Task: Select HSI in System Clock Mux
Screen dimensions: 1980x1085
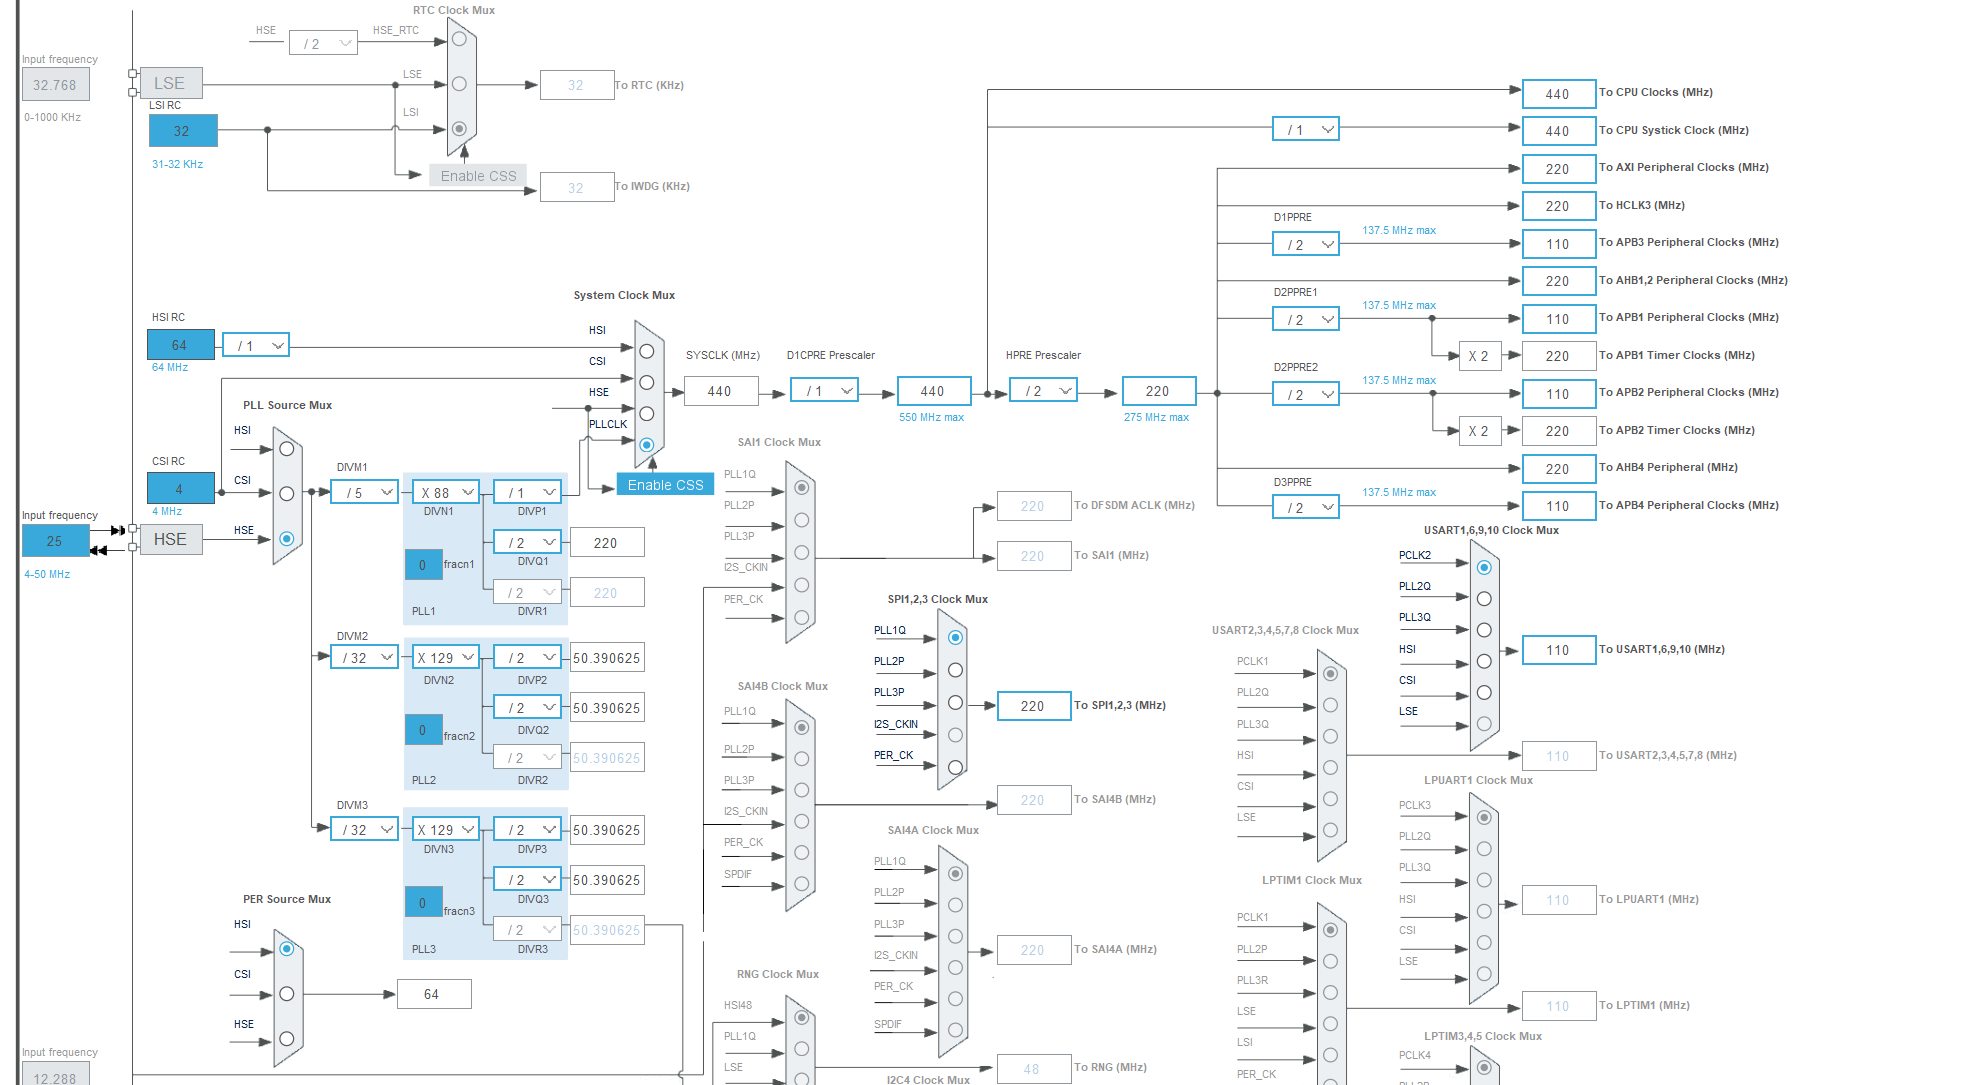Action: [647, 351]
